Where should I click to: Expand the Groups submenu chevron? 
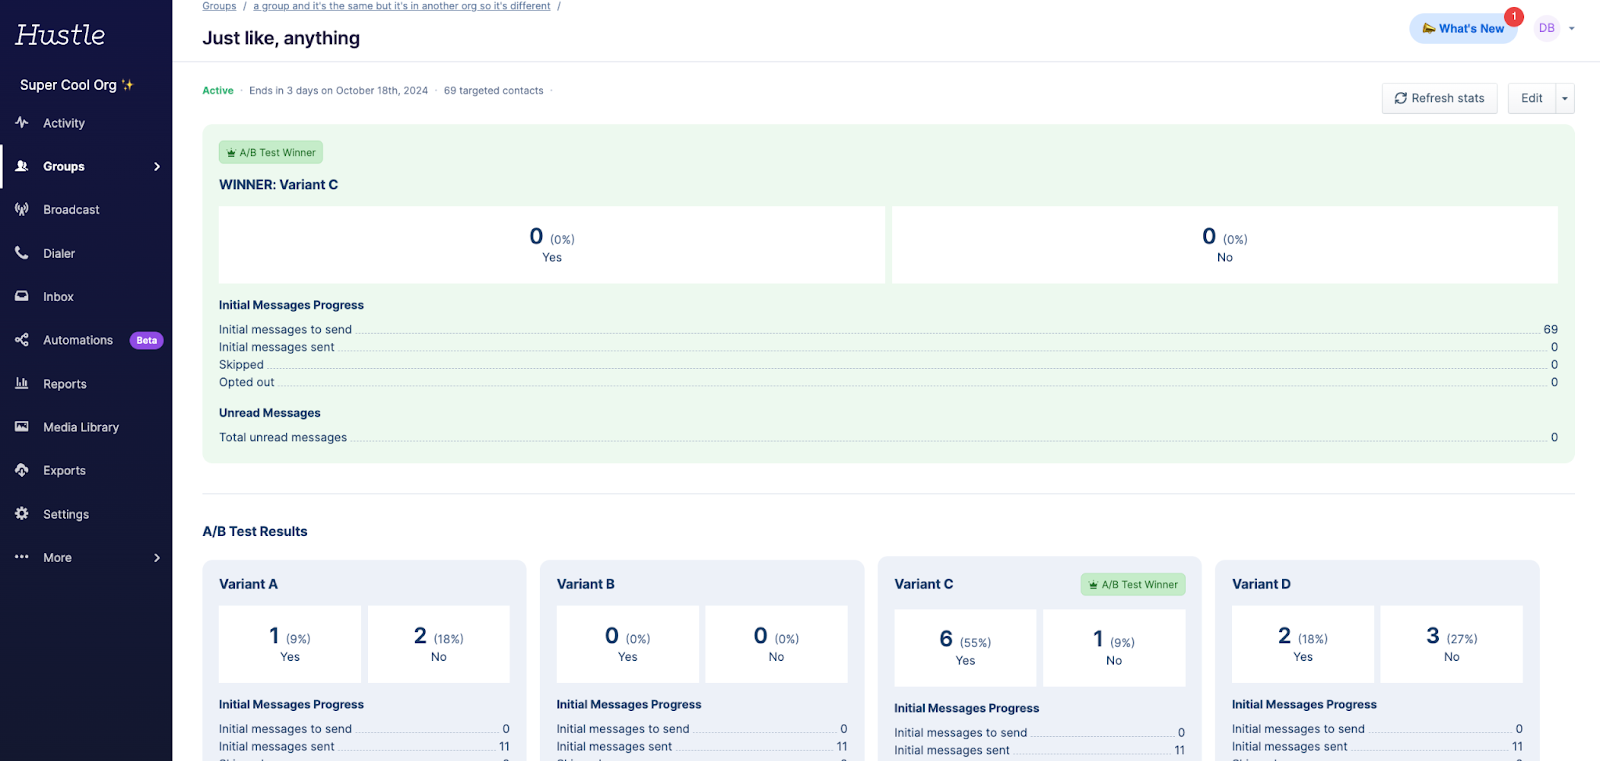pyautogui.click(x=157, y=167)
